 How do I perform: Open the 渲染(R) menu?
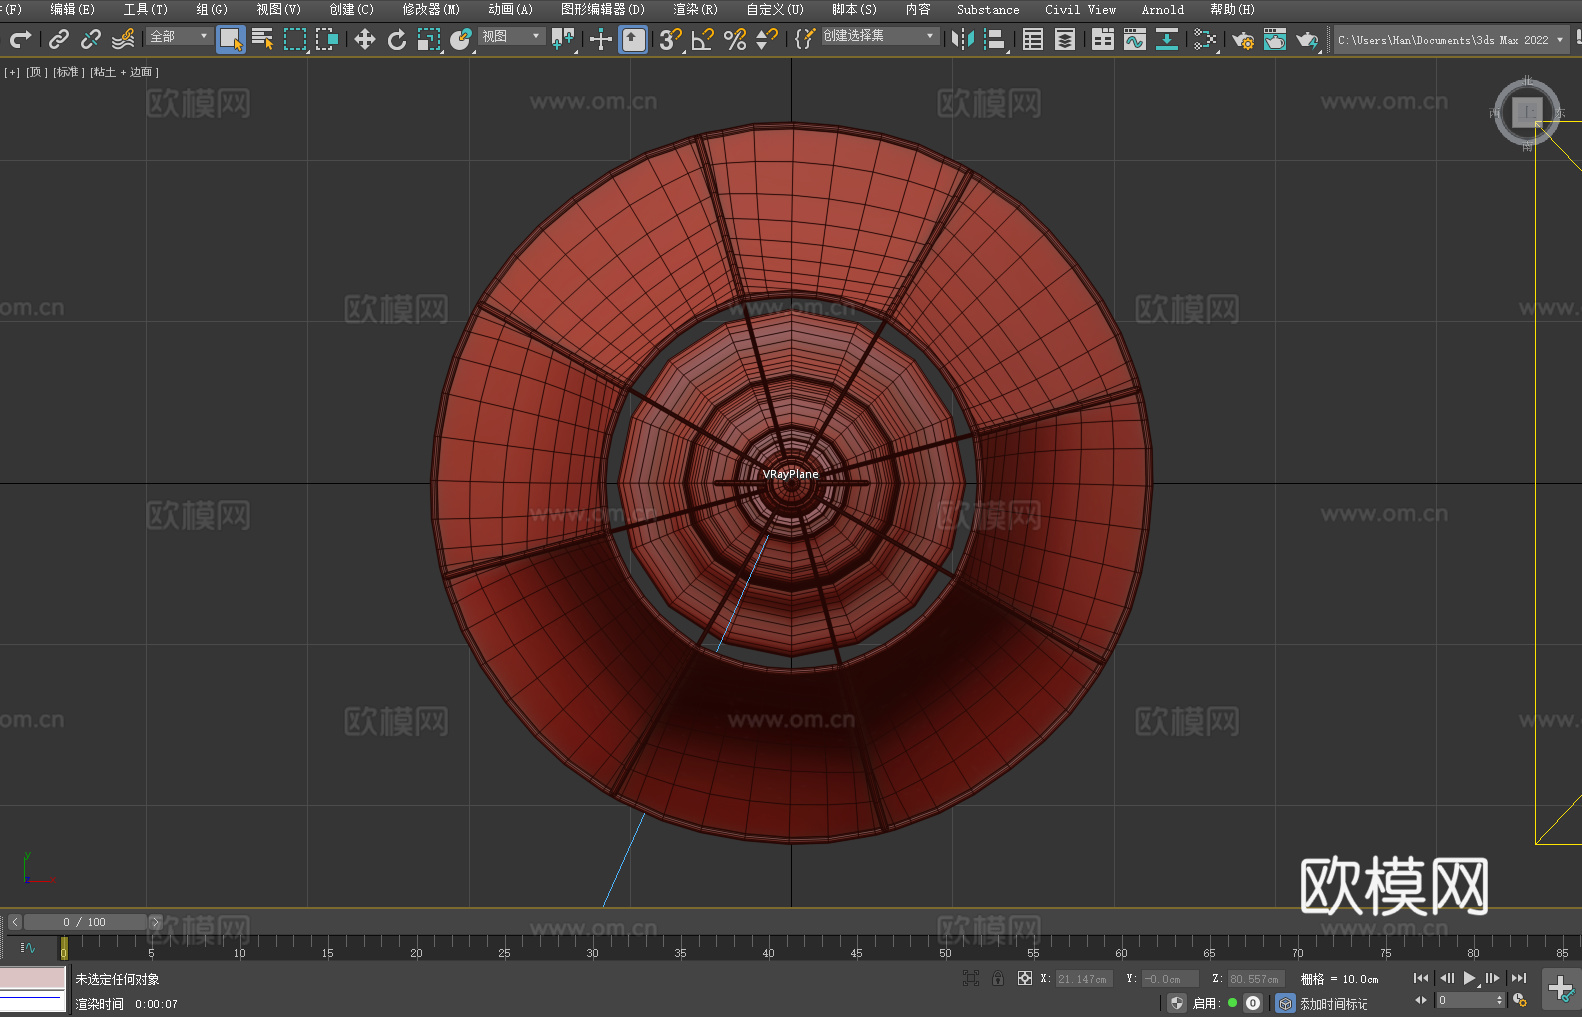pyautogui.click(x=695, y=9)
